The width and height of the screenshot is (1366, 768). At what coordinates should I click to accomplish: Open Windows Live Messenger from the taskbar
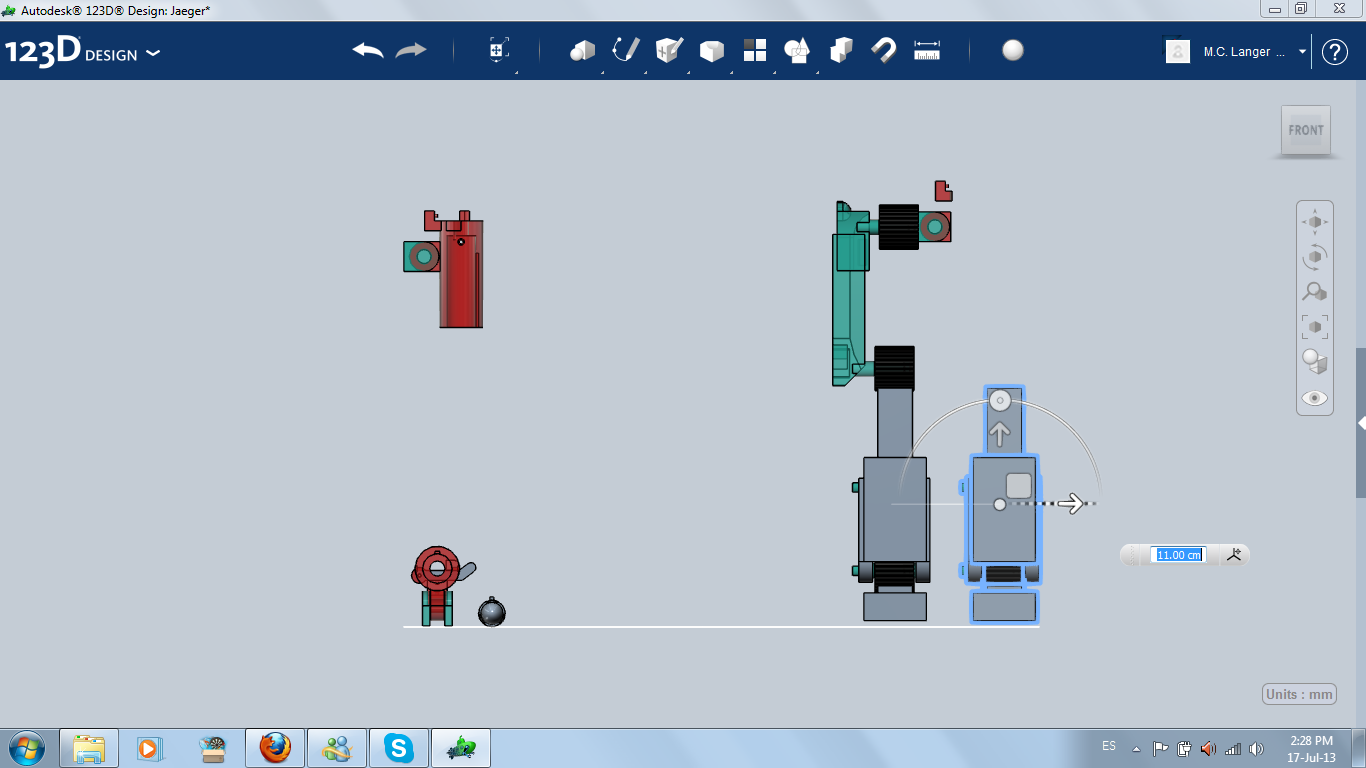(336, 748)
